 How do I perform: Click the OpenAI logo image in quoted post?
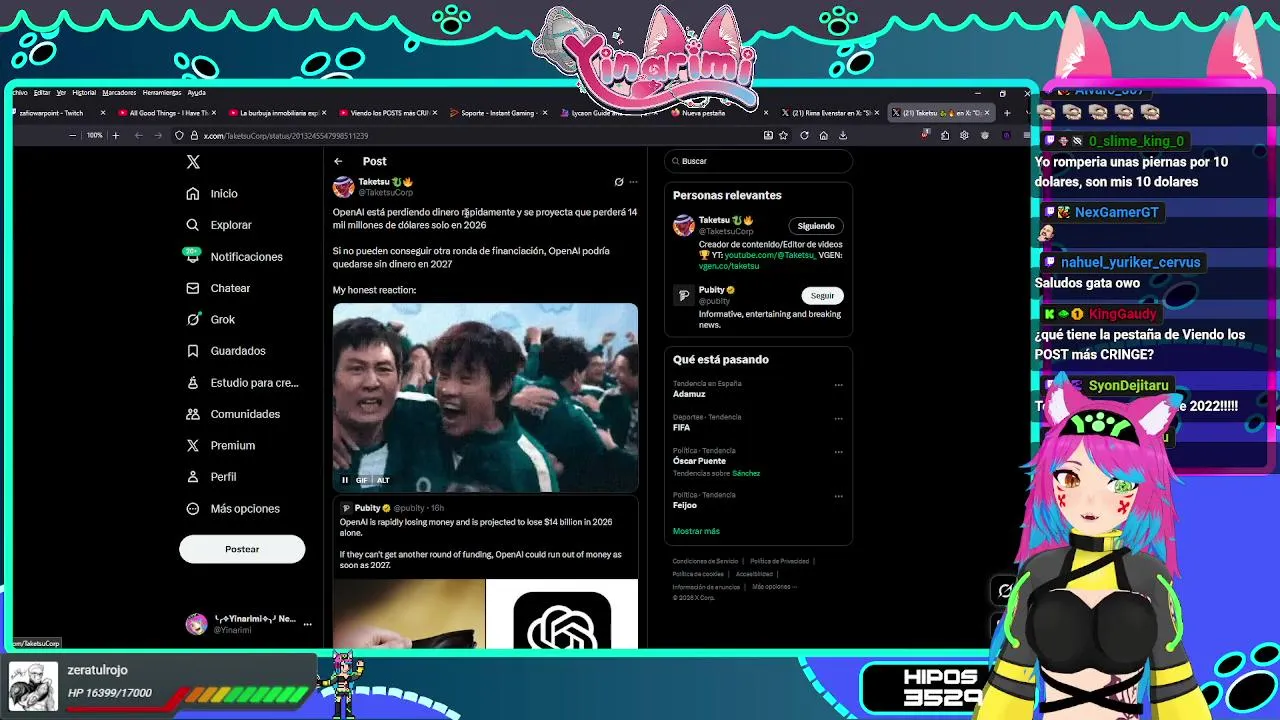(562, 614)
